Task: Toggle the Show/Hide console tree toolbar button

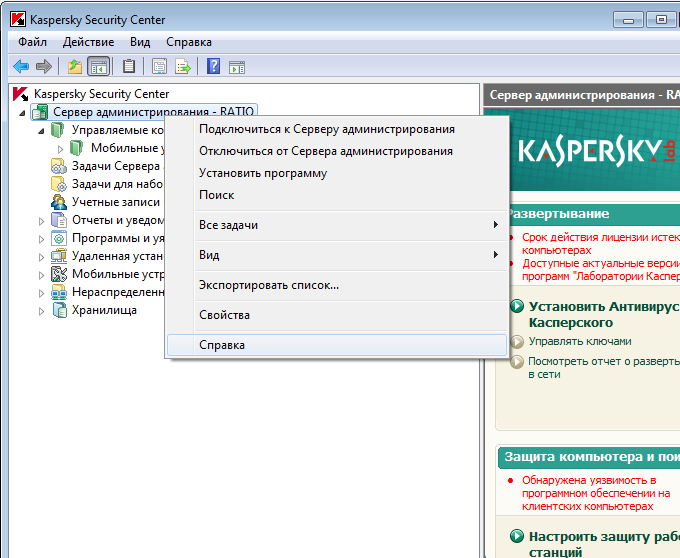Action: tap(98, 67)
